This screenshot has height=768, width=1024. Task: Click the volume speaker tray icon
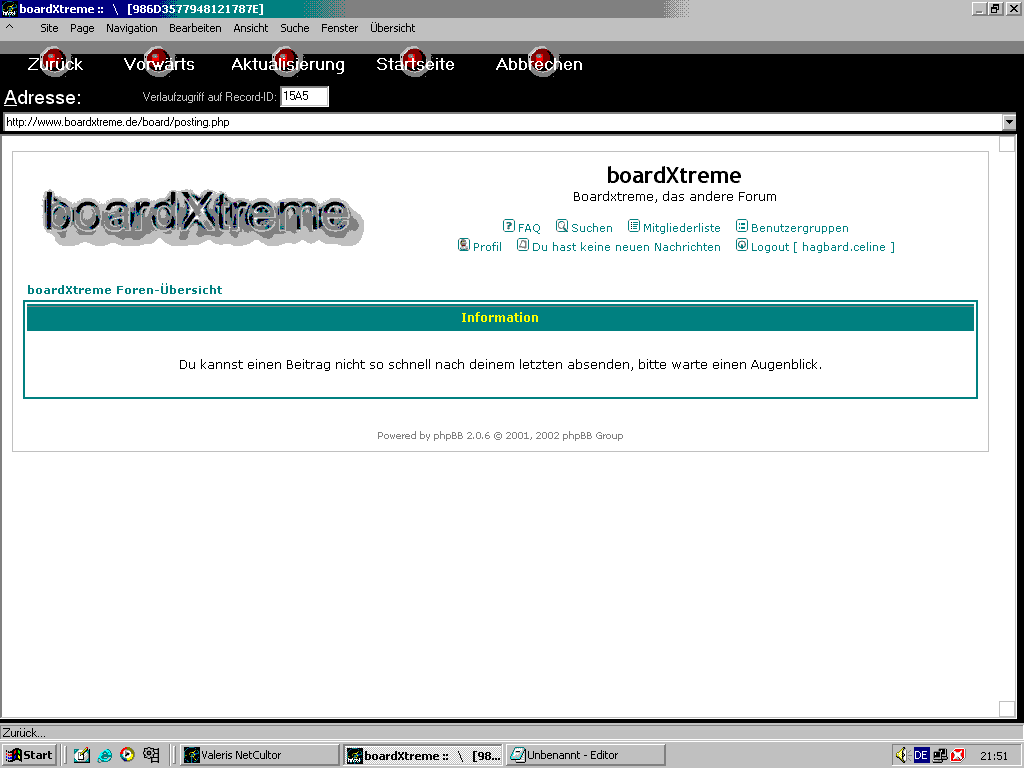click(x=901, y=755)
